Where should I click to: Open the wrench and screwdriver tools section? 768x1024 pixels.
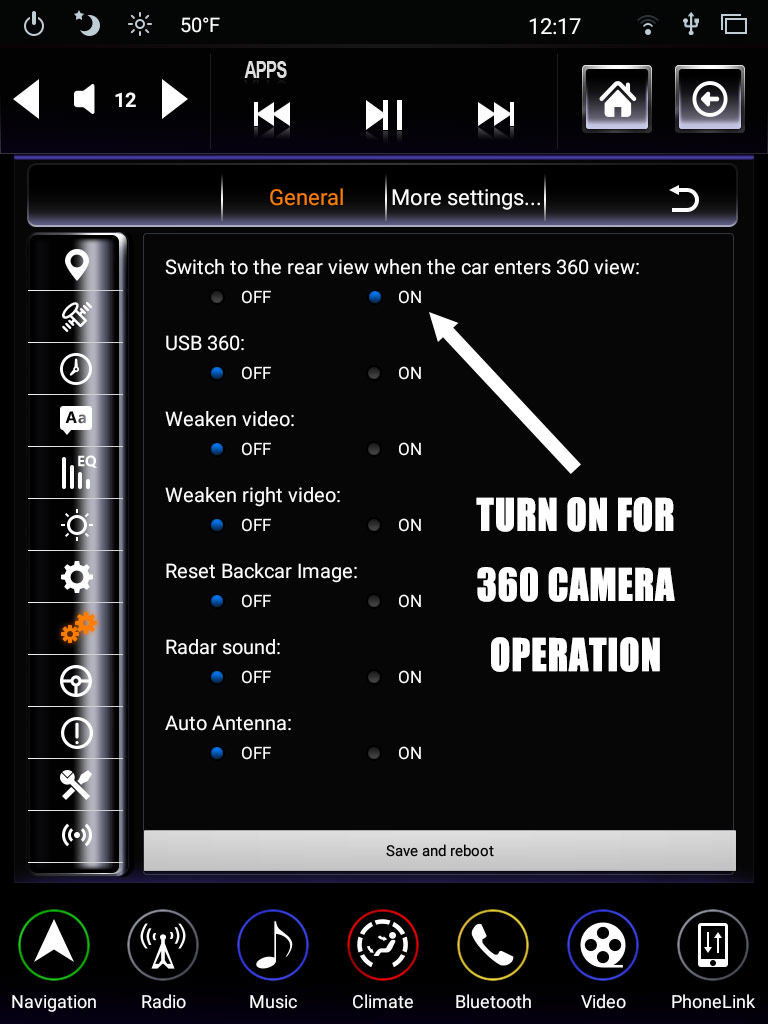(76, 785)
